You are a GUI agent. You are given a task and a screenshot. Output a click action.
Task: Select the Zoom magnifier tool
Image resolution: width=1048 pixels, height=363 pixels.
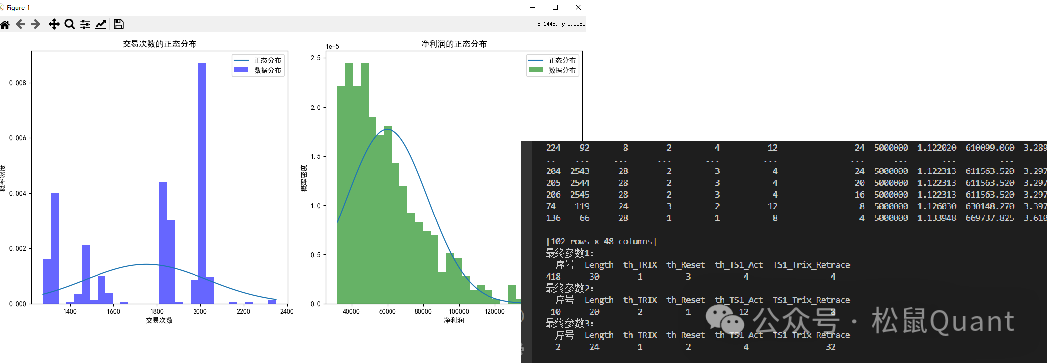click(70, 25)
